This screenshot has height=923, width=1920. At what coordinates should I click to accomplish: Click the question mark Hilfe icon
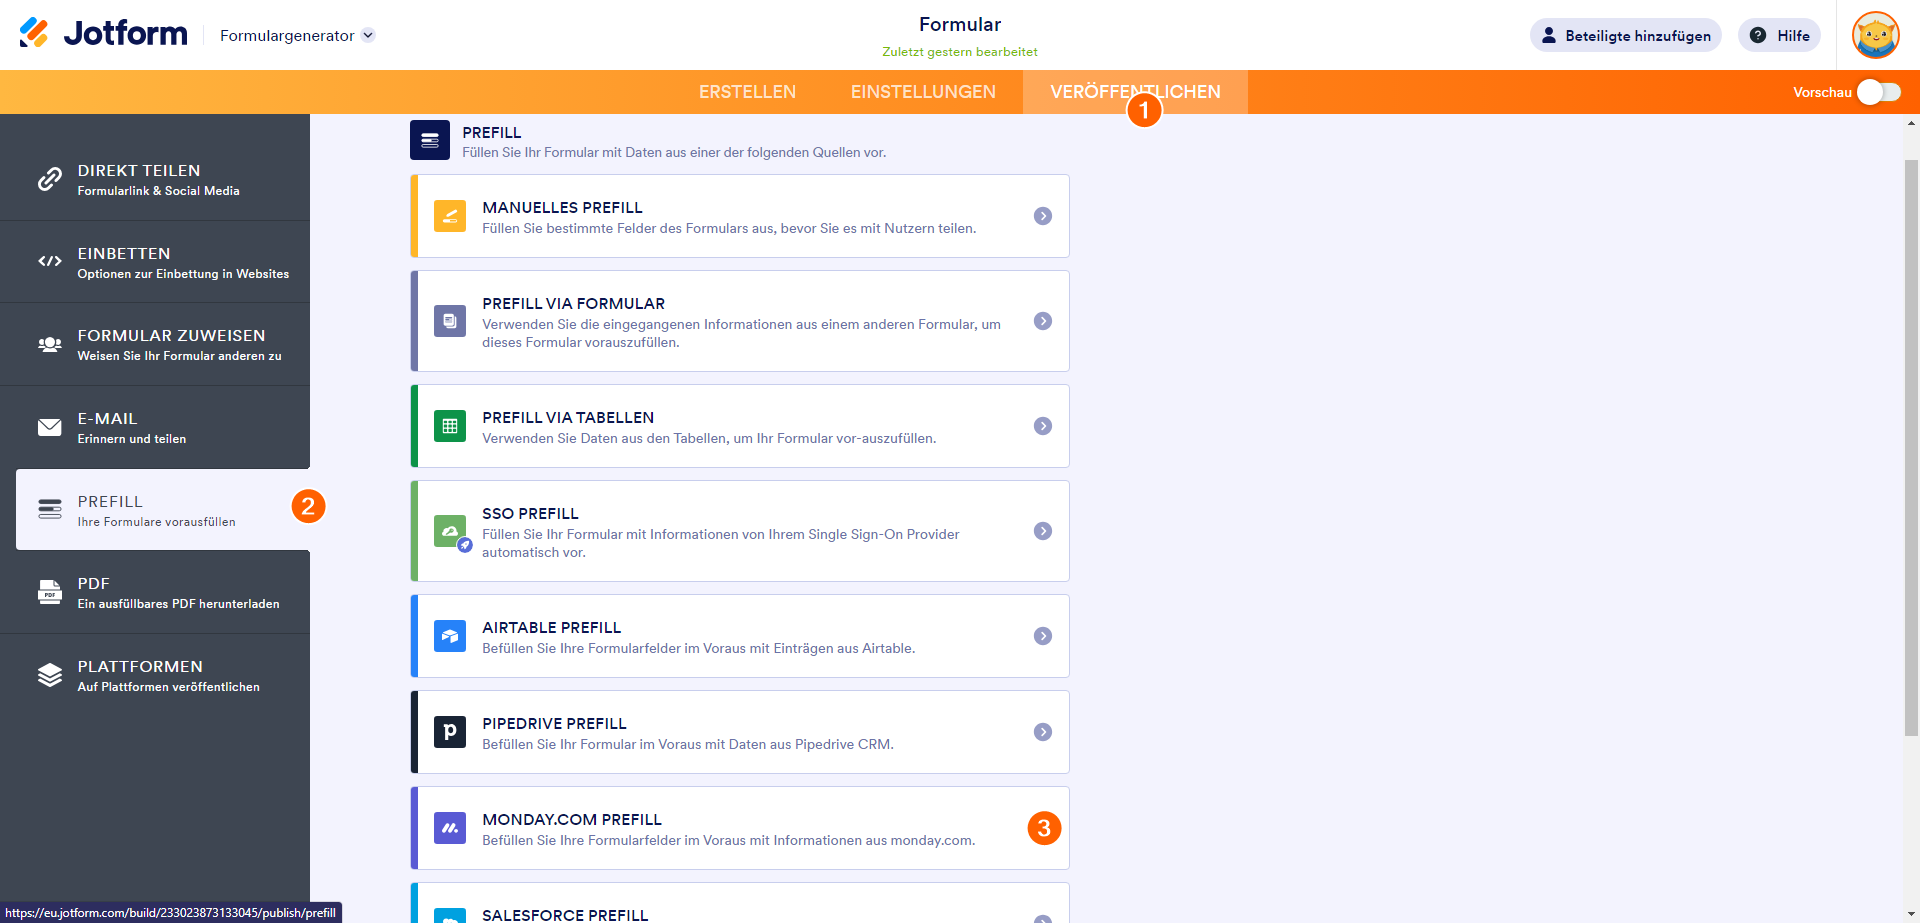[x=1757, y=35]
